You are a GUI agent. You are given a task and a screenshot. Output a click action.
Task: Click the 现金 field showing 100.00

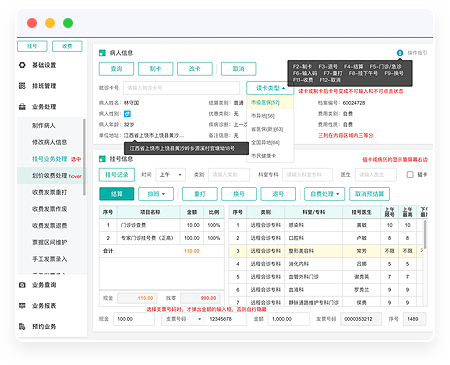click(x=134, y=319)
